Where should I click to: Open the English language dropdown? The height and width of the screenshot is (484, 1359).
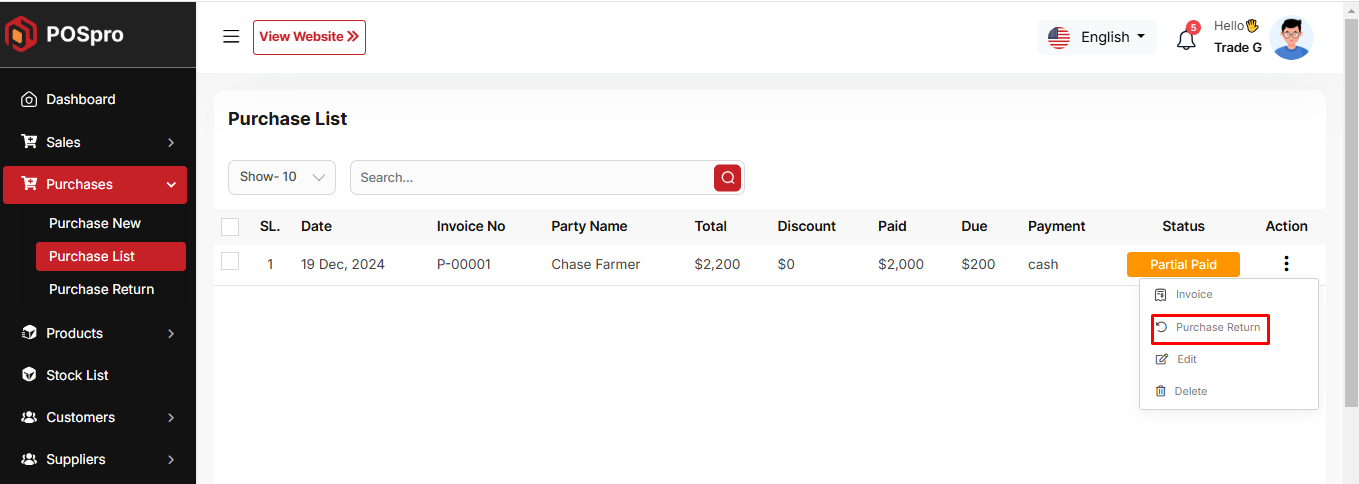click(x=1097, y=37)
